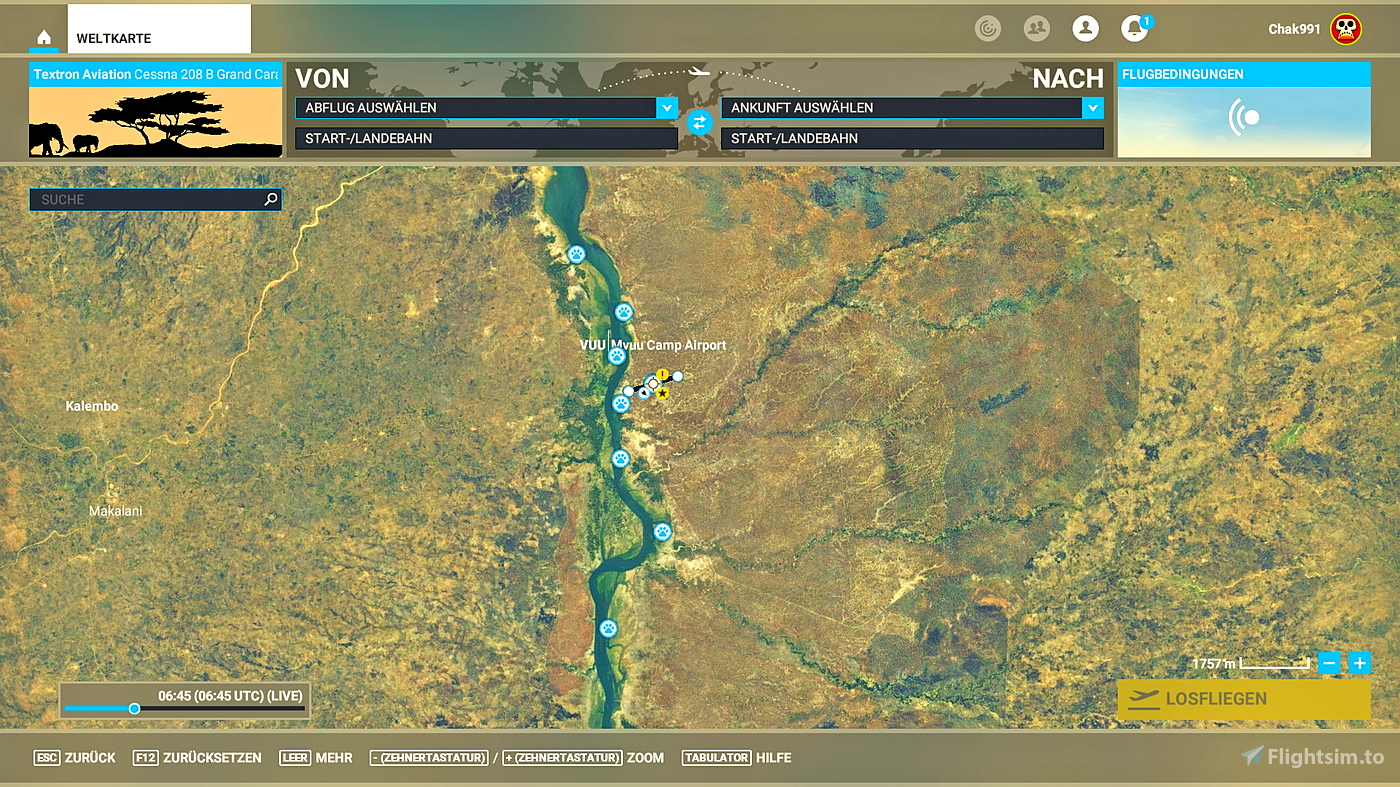Click the Makalani map label

116,511
